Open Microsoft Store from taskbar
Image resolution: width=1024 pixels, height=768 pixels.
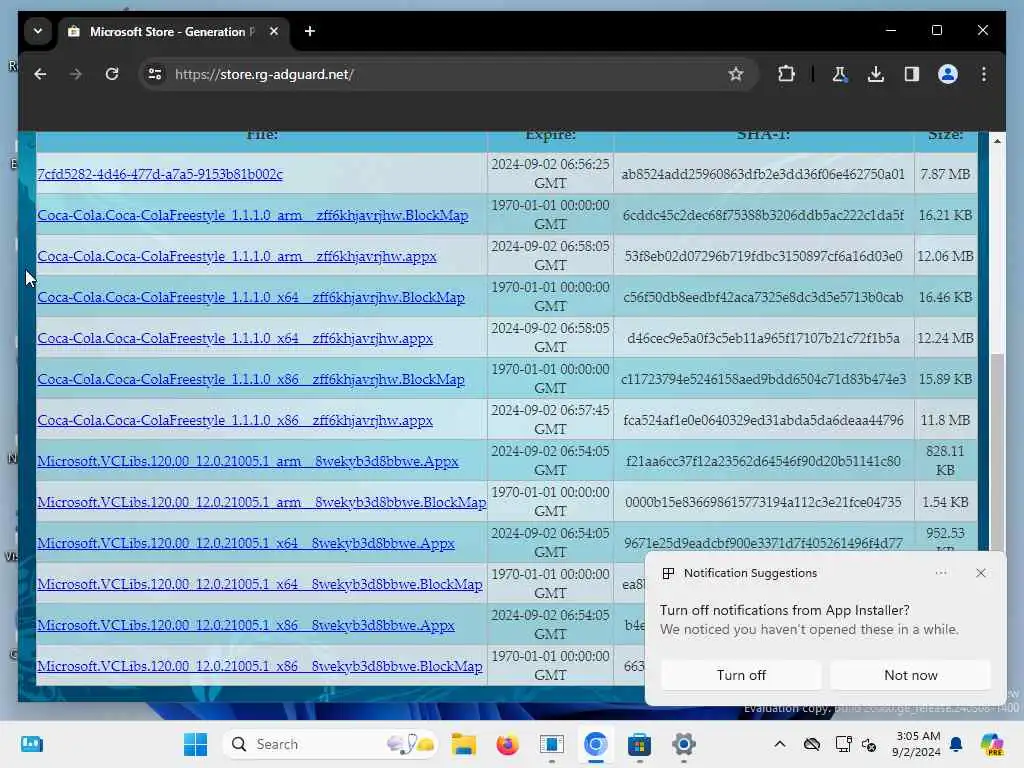coord(639,744)
